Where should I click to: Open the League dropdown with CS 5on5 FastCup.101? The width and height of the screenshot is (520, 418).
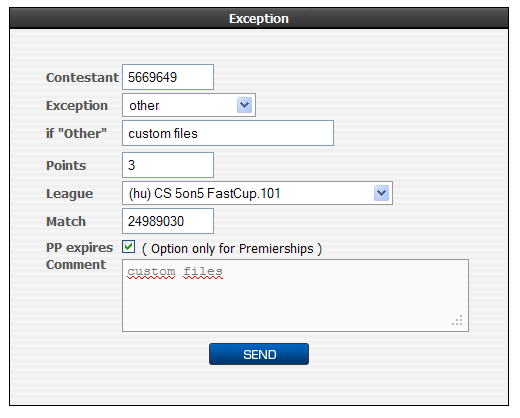click(x=257, y=193)
